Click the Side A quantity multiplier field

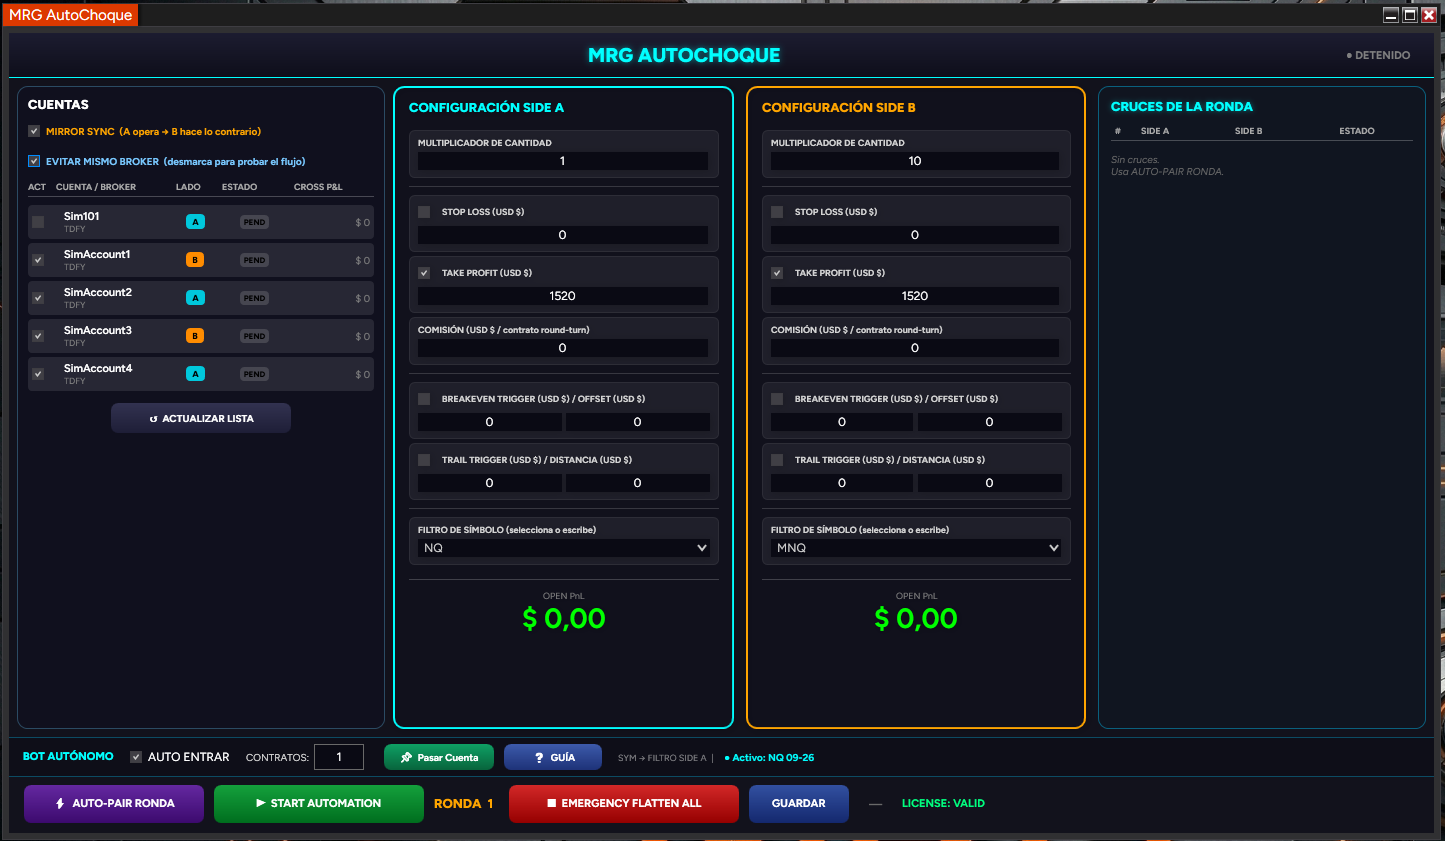pyautogui.click(x=563, y=161)
